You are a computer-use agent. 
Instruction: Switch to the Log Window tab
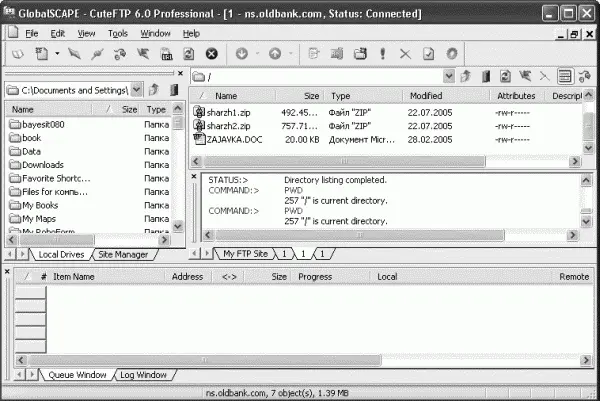pyautogui.click(x=142, y=374)
